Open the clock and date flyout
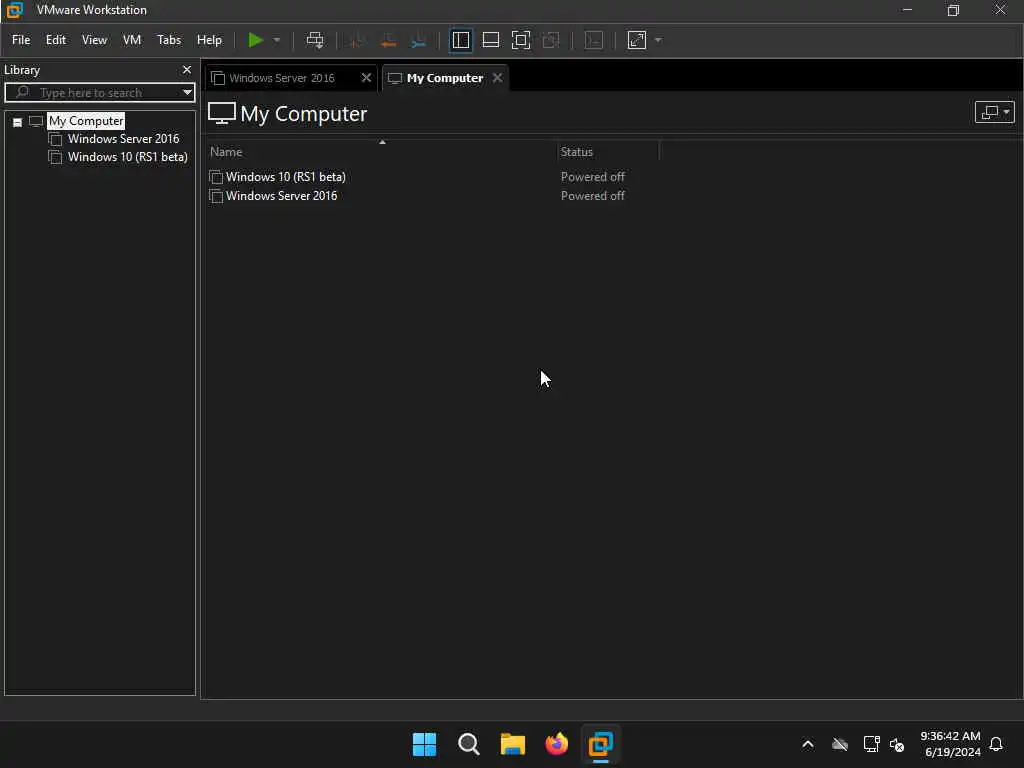Screen dimensions: 1024x768 click(x=950, y=744)
